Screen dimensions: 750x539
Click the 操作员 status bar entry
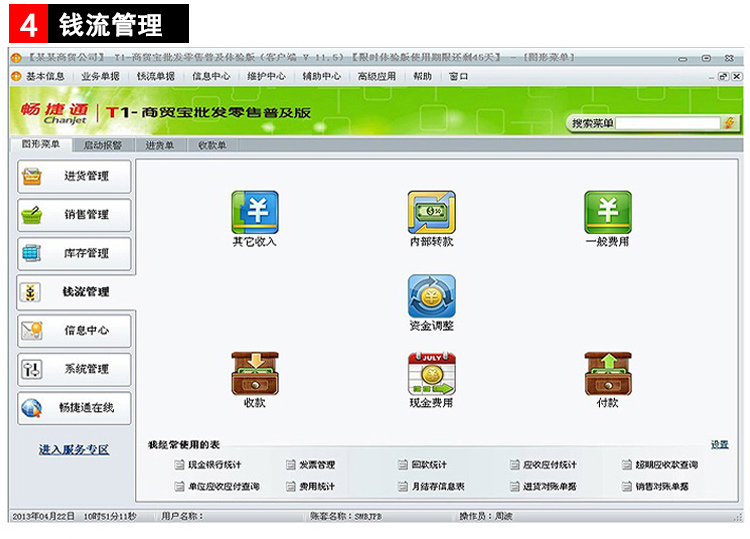[x=485, y=517]
